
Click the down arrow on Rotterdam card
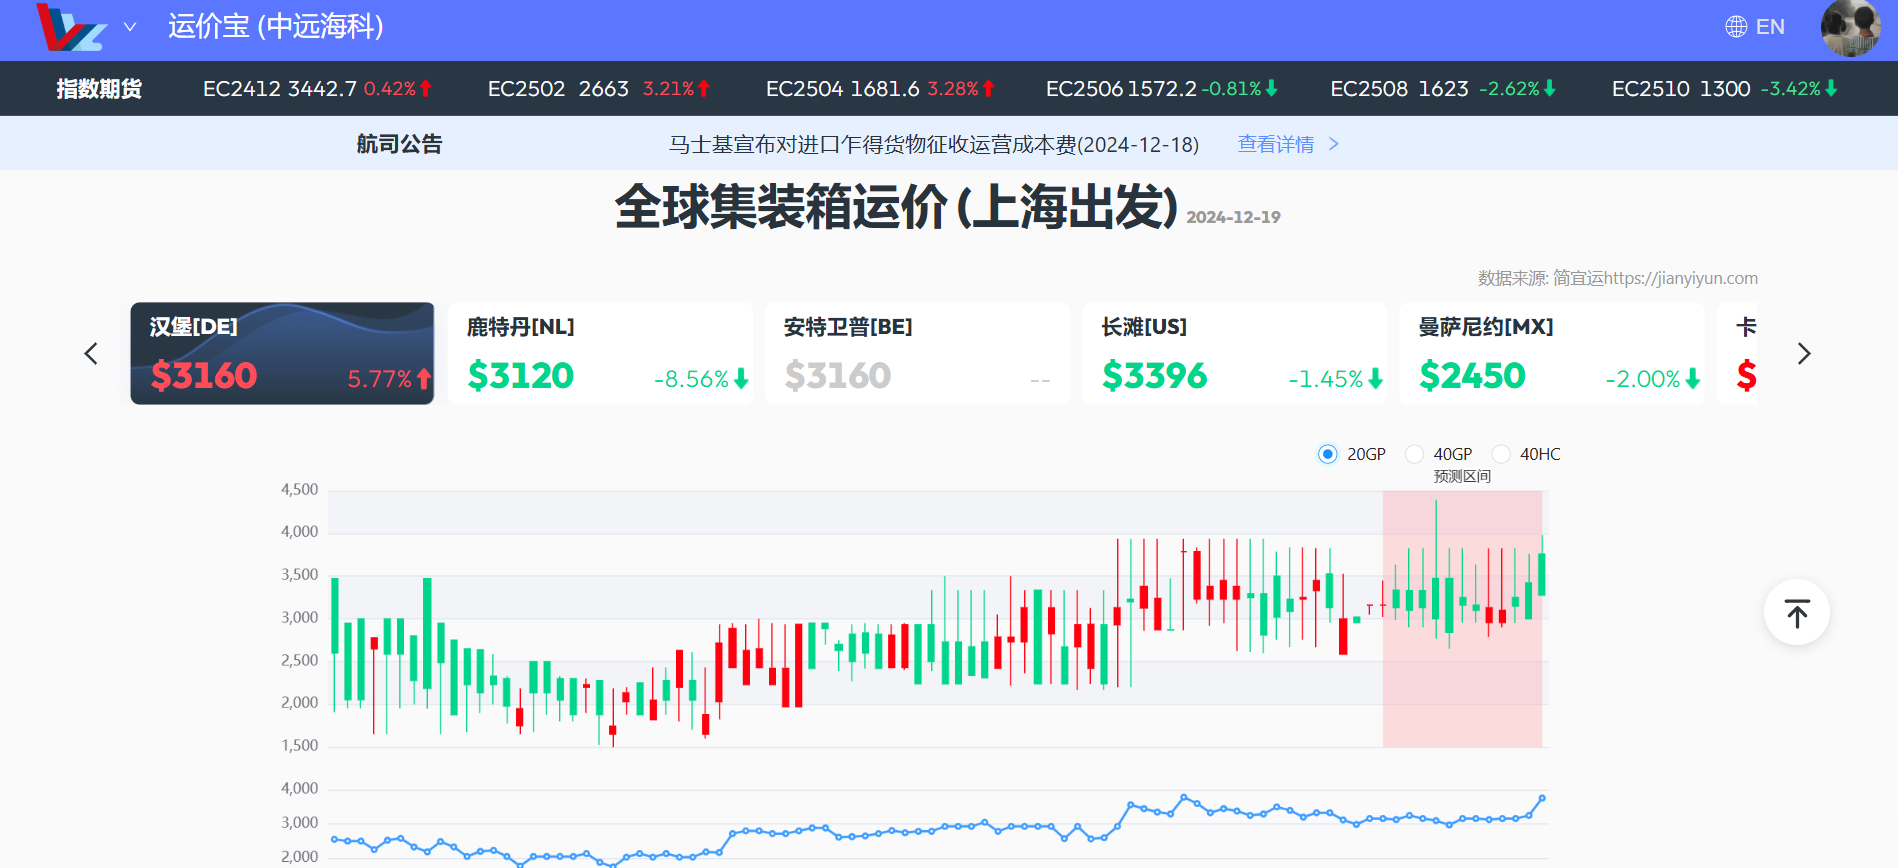point(741,379)
